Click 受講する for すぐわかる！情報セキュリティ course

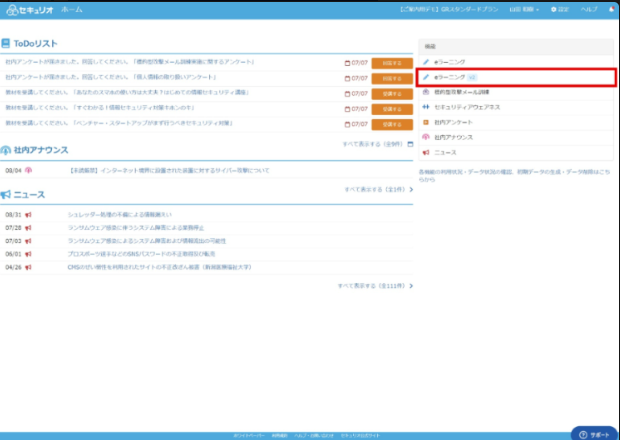[392, 109]
